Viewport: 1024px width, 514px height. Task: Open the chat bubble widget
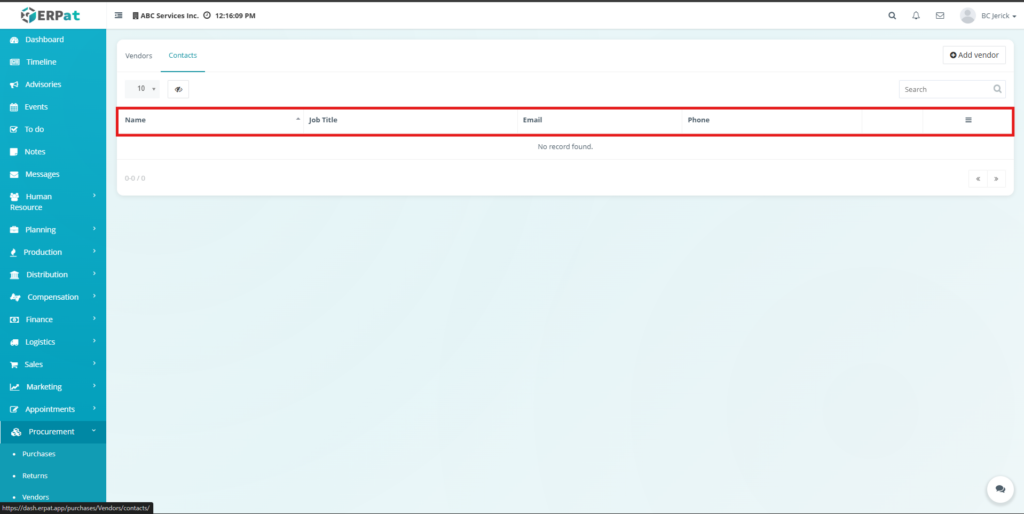coord(1000,489)
